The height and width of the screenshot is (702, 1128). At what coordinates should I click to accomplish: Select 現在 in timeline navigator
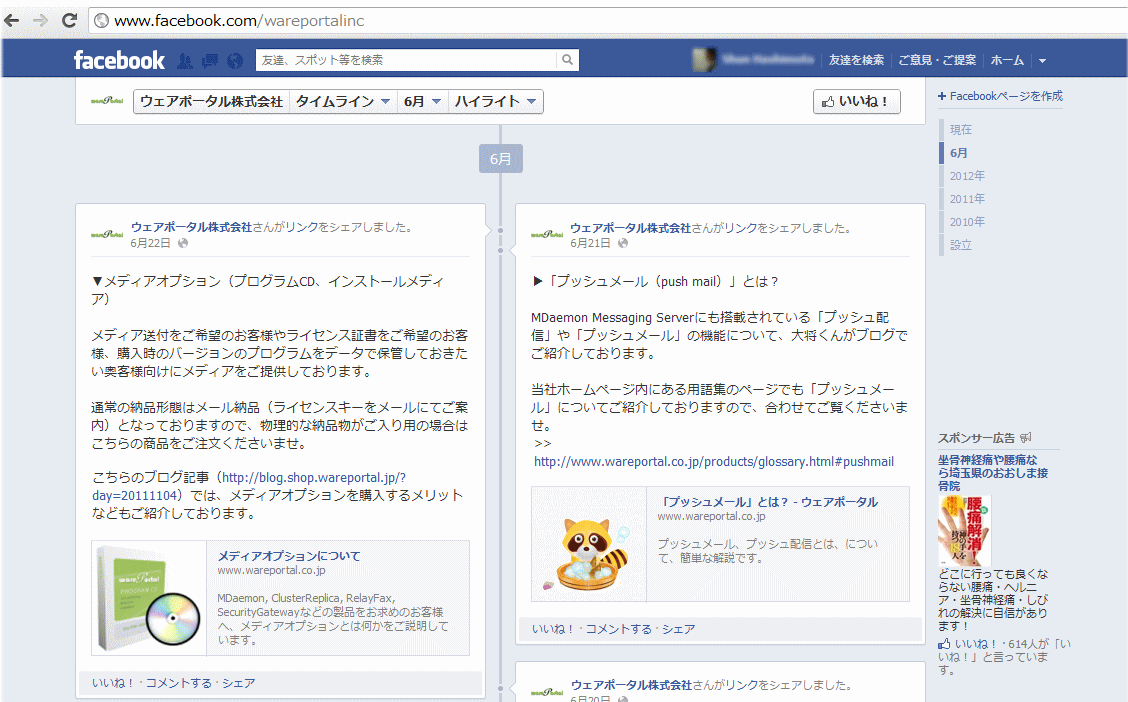pyautogui.click(x=960, y=129)
